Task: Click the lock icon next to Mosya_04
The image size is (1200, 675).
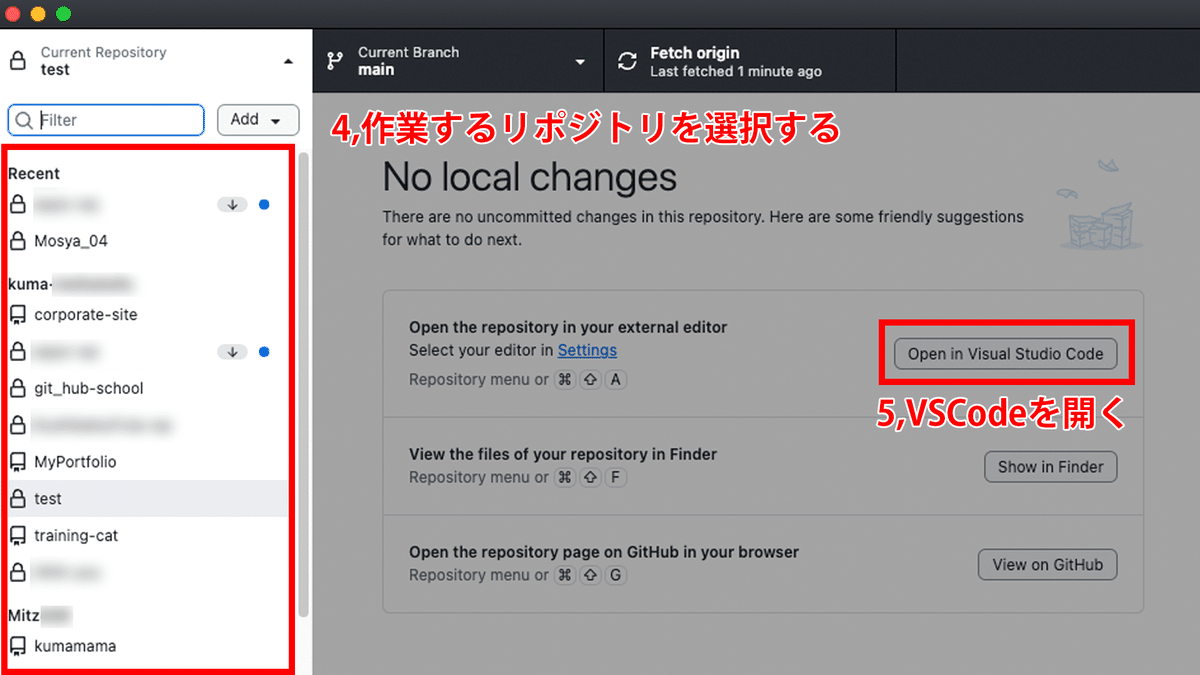Action: 17,241
